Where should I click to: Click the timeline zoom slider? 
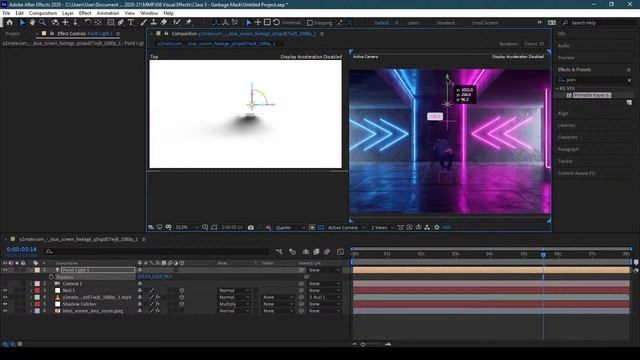[371, 344]
